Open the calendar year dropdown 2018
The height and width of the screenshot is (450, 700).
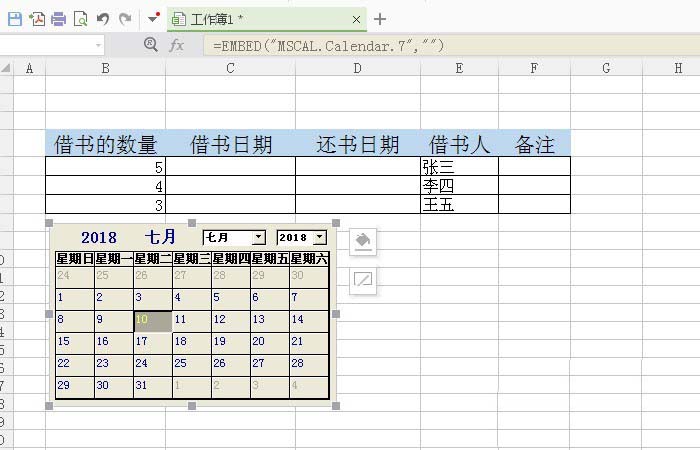320,238
